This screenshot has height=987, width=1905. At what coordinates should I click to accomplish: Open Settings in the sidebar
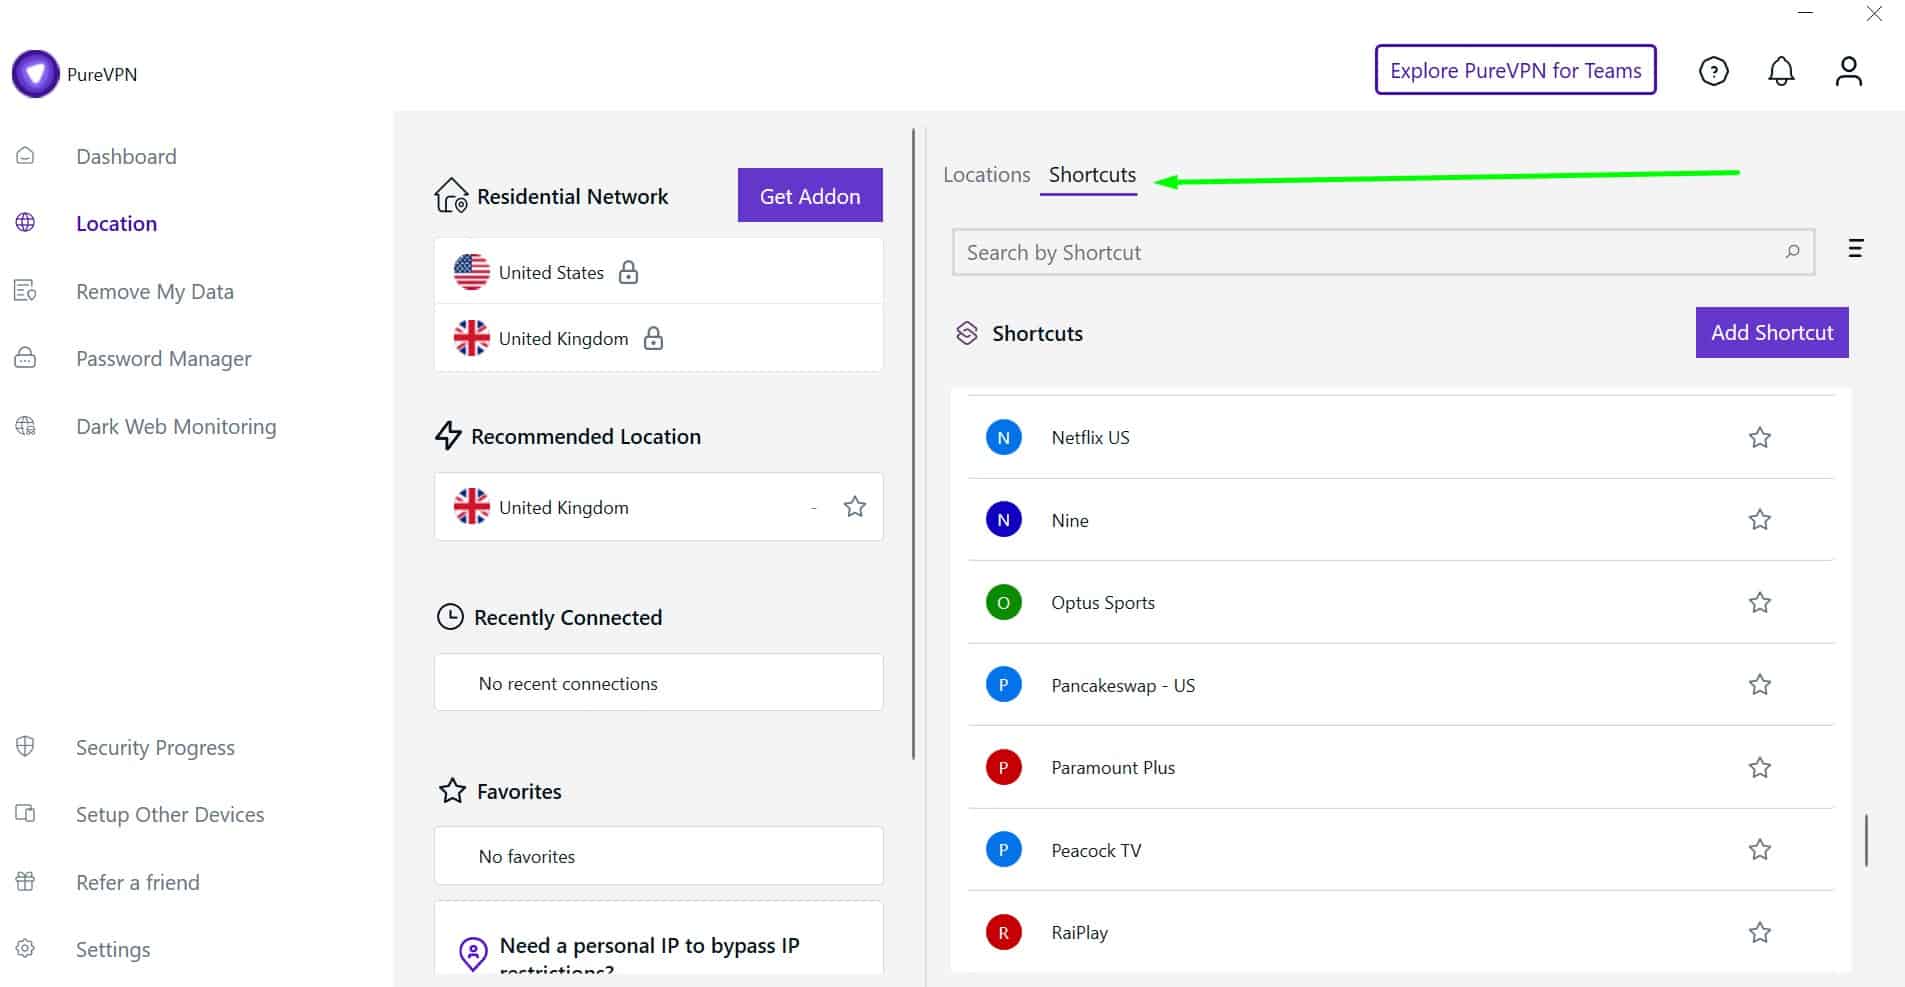click(113, 949)
